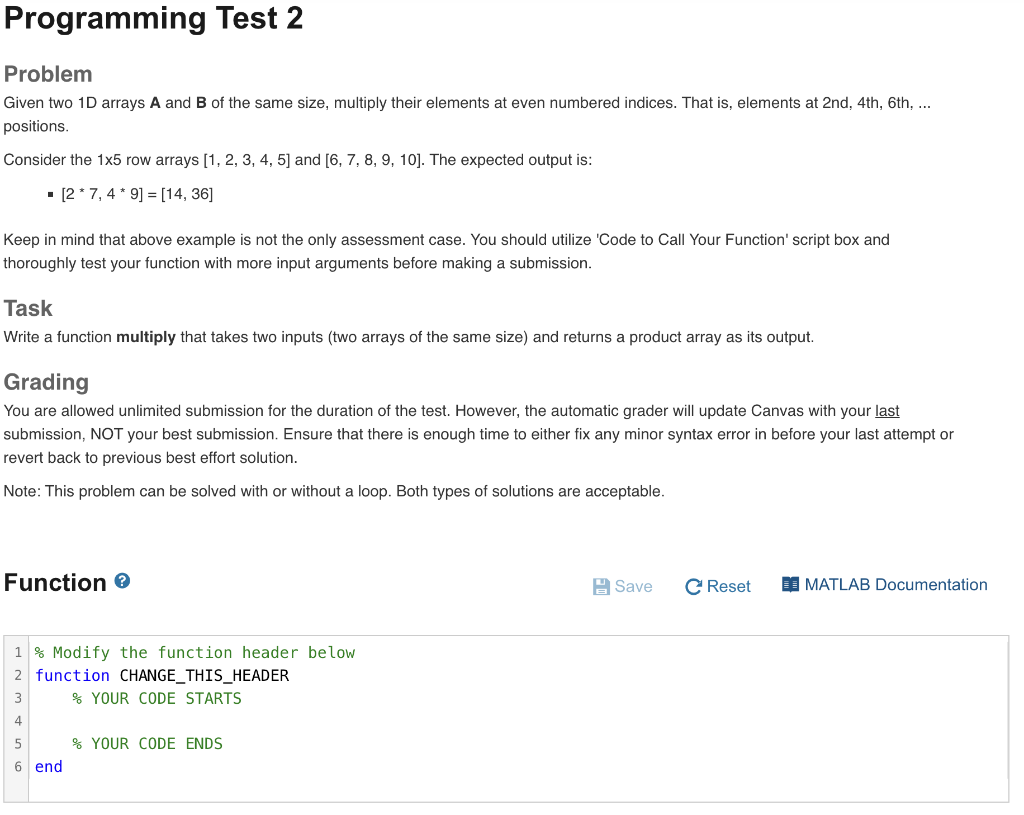This screenshot has height=815, width=1024.
Task: Click the Reset circular arrow icon
Action: [x=693, y=586]
